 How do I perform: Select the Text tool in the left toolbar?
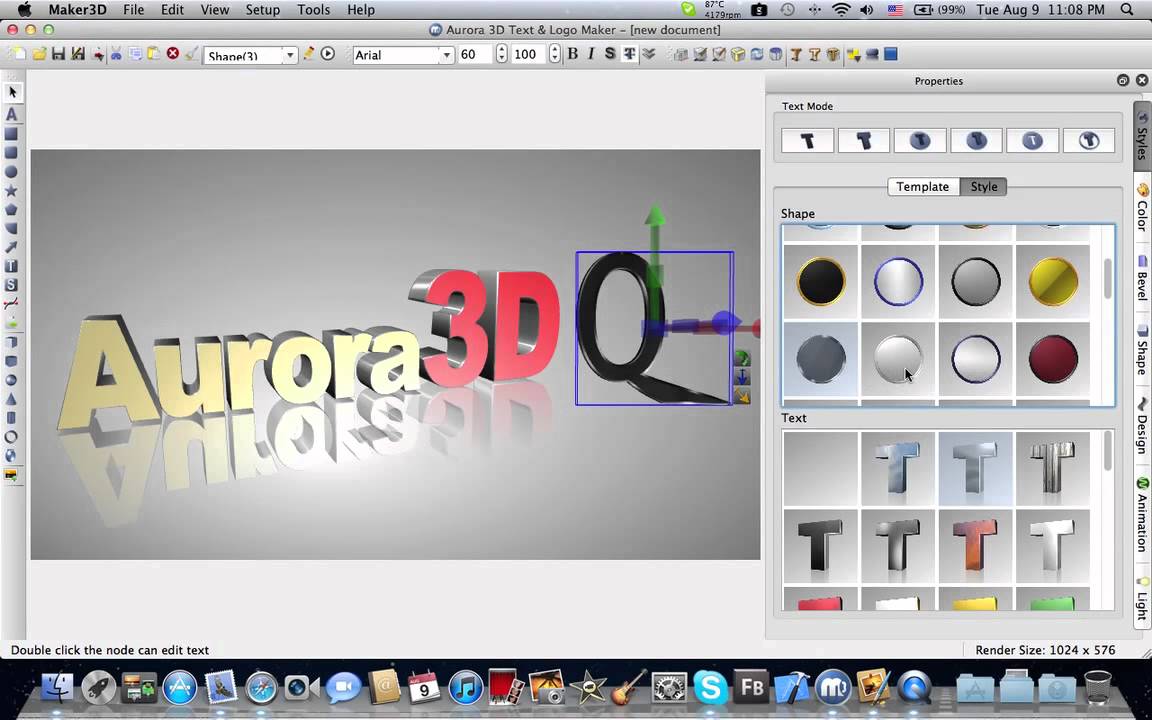pos(12,114)
